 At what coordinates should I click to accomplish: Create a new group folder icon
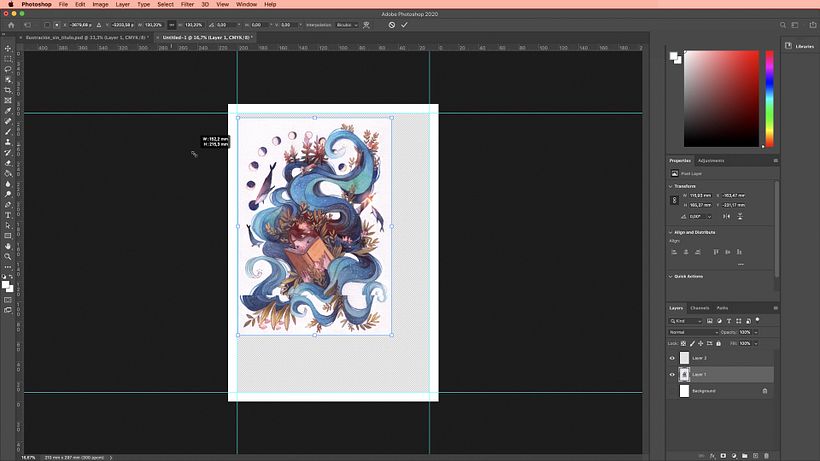tap(745, 456)
